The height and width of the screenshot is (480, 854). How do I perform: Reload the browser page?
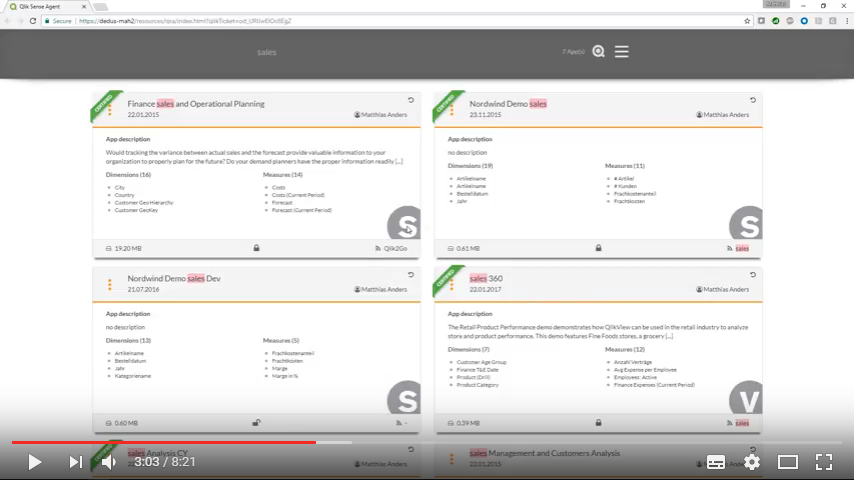33,21
